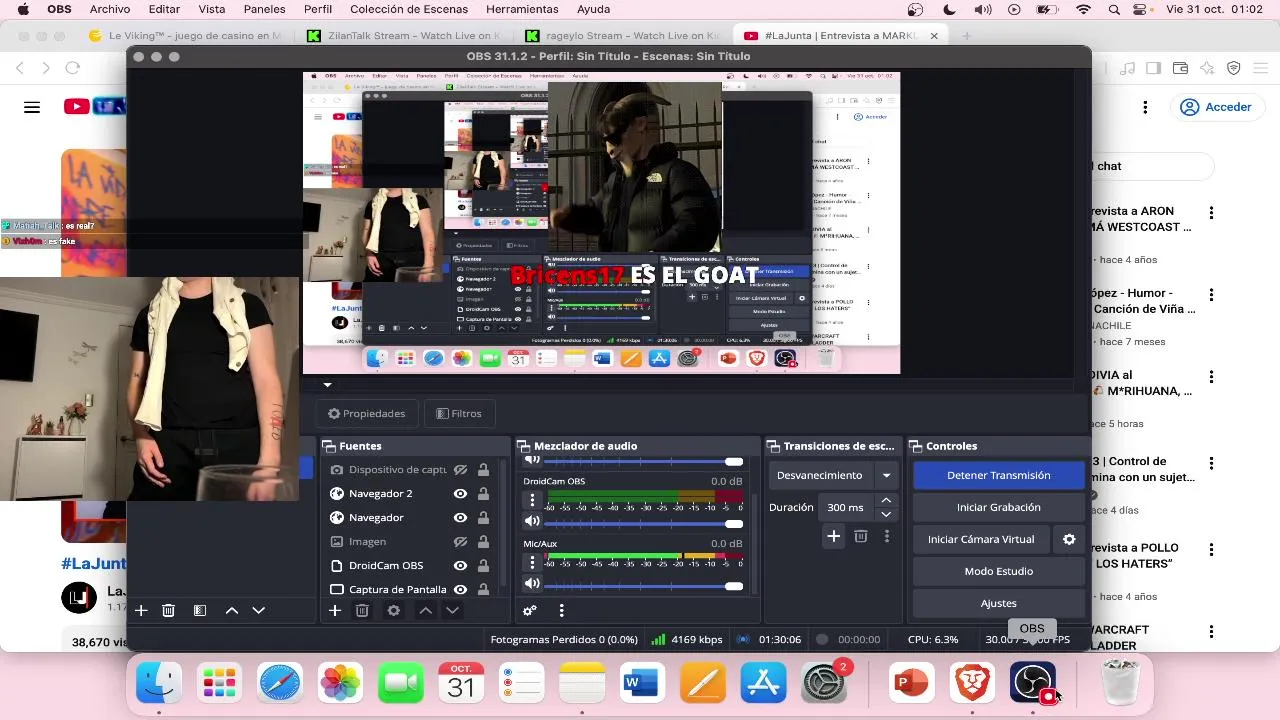Switch to rageylo Stream browser tab
The height and width of the screenshot is (720, 1280).
[x=620, y=35]
